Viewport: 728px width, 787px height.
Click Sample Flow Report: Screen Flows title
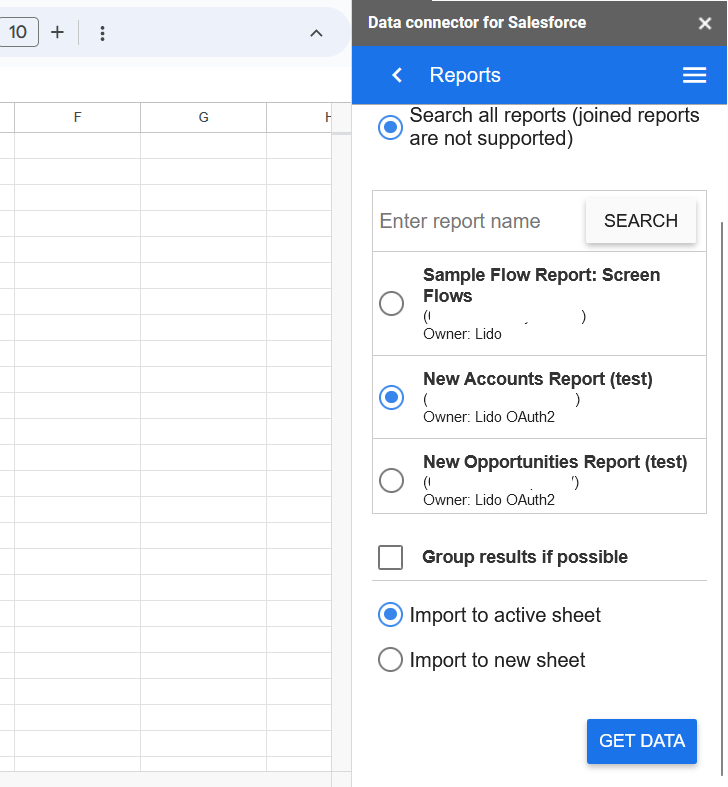pyautogui.click(x=541, y=285)
